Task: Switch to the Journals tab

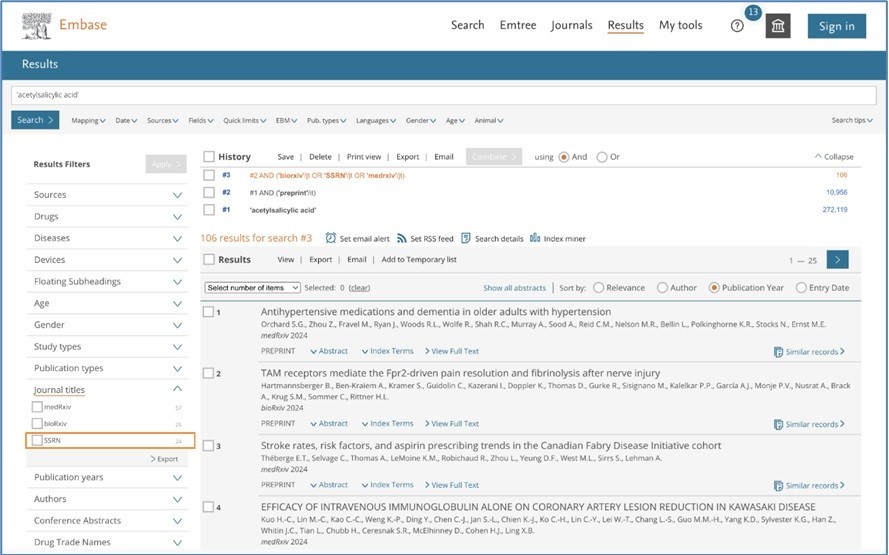Action: click(571, 26)
